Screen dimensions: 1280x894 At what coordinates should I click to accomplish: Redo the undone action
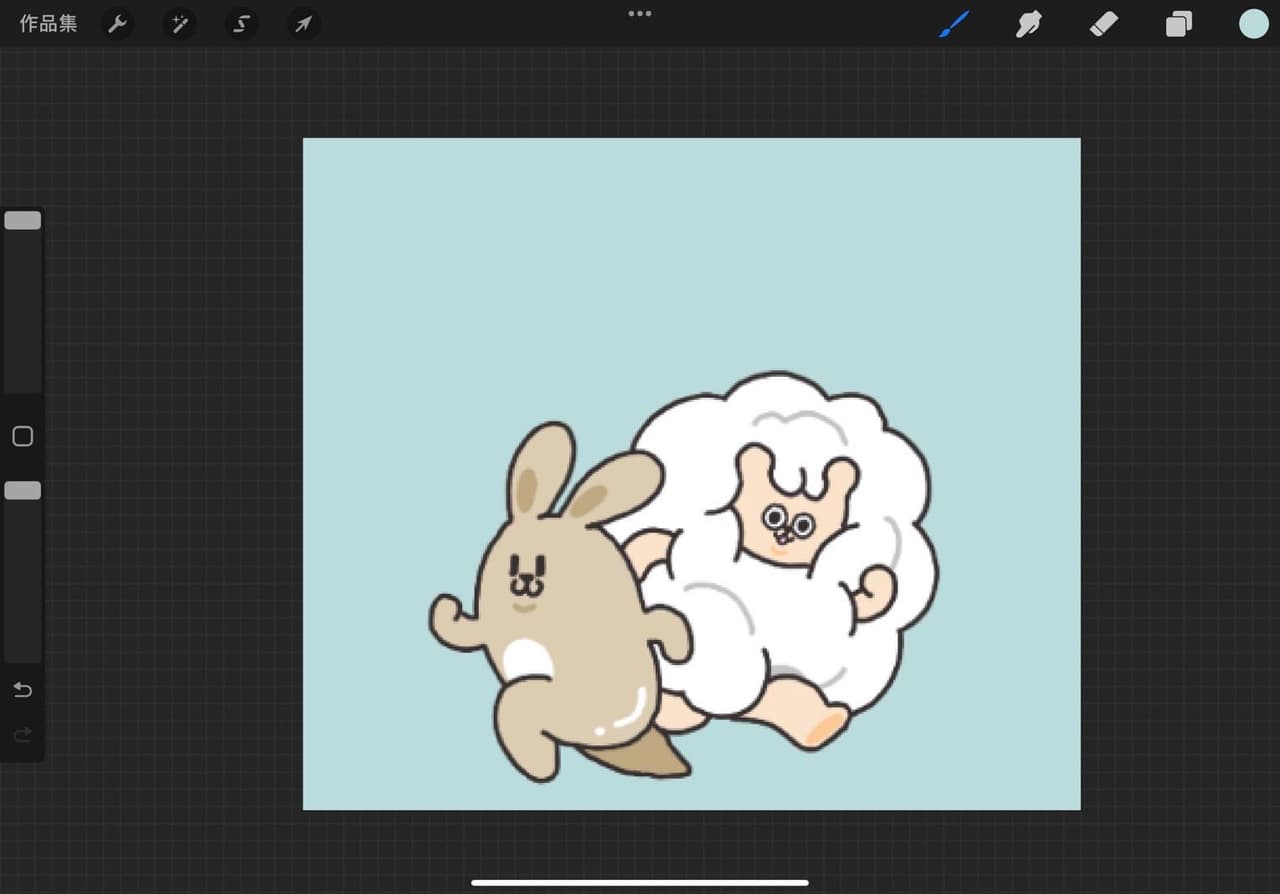click(22, 736)
